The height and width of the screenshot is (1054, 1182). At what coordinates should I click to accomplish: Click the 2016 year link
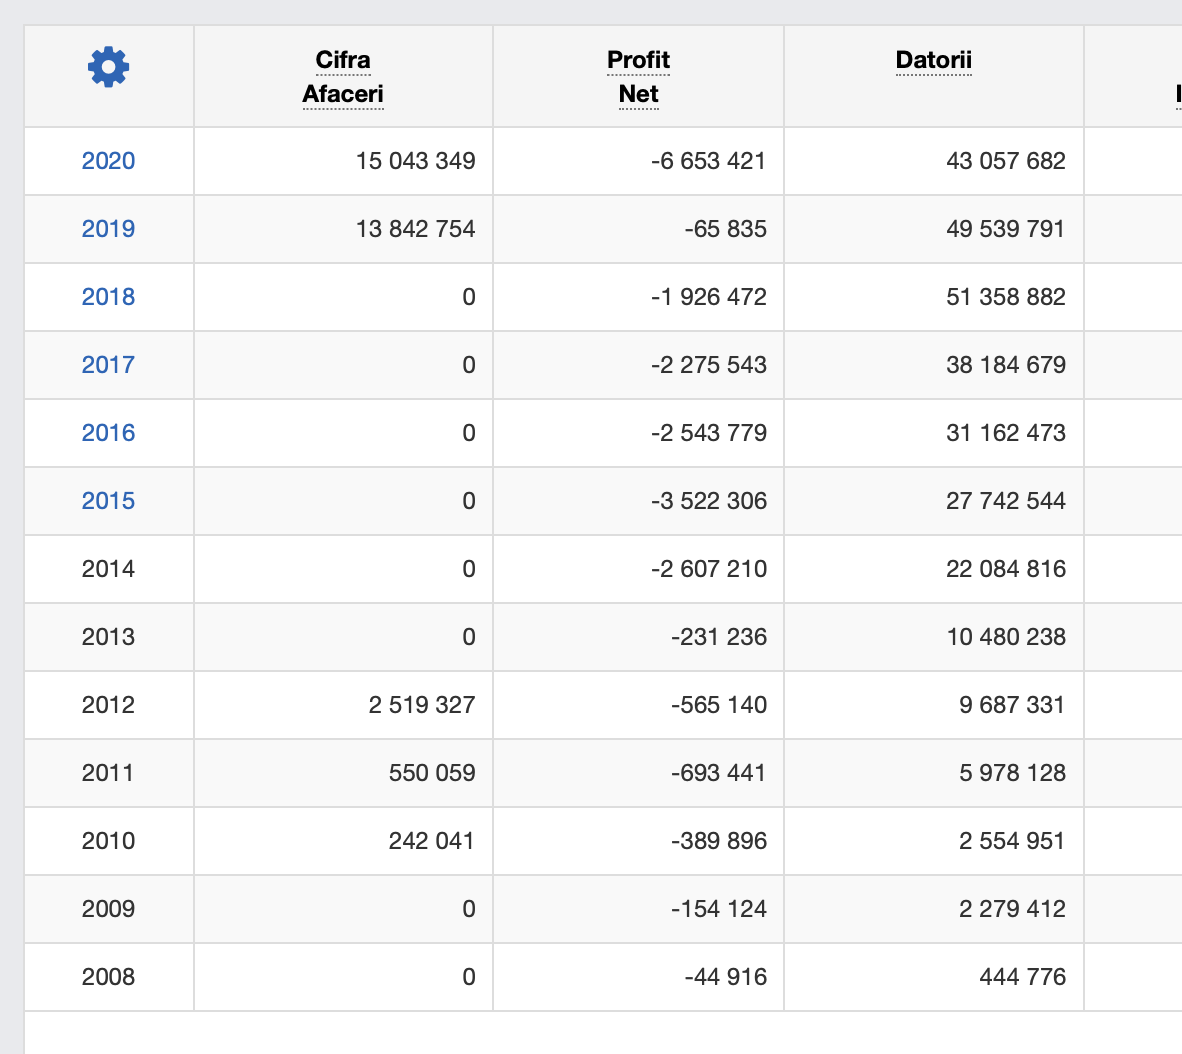(x=108, y=433)
